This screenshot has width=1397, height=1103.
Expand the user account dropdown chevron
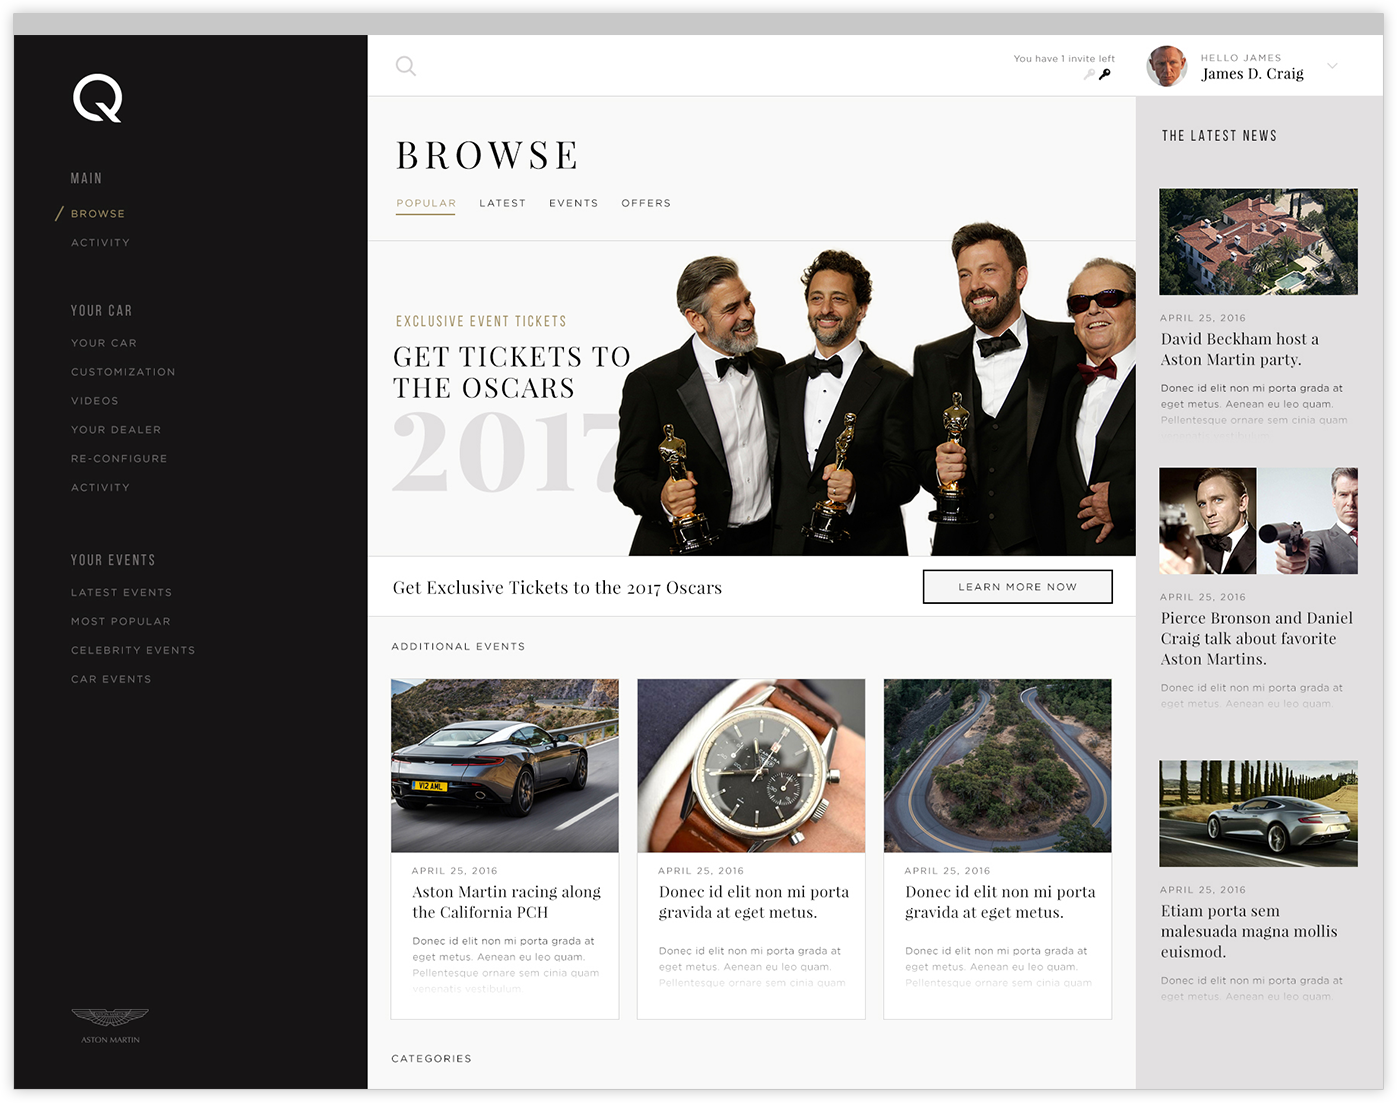(x=1332, y=66)
